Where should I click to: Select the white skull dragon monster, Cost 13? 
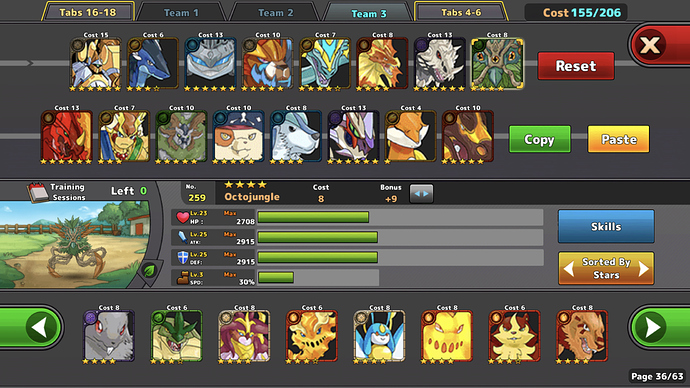pyautogui.click(x=440, y=64)
